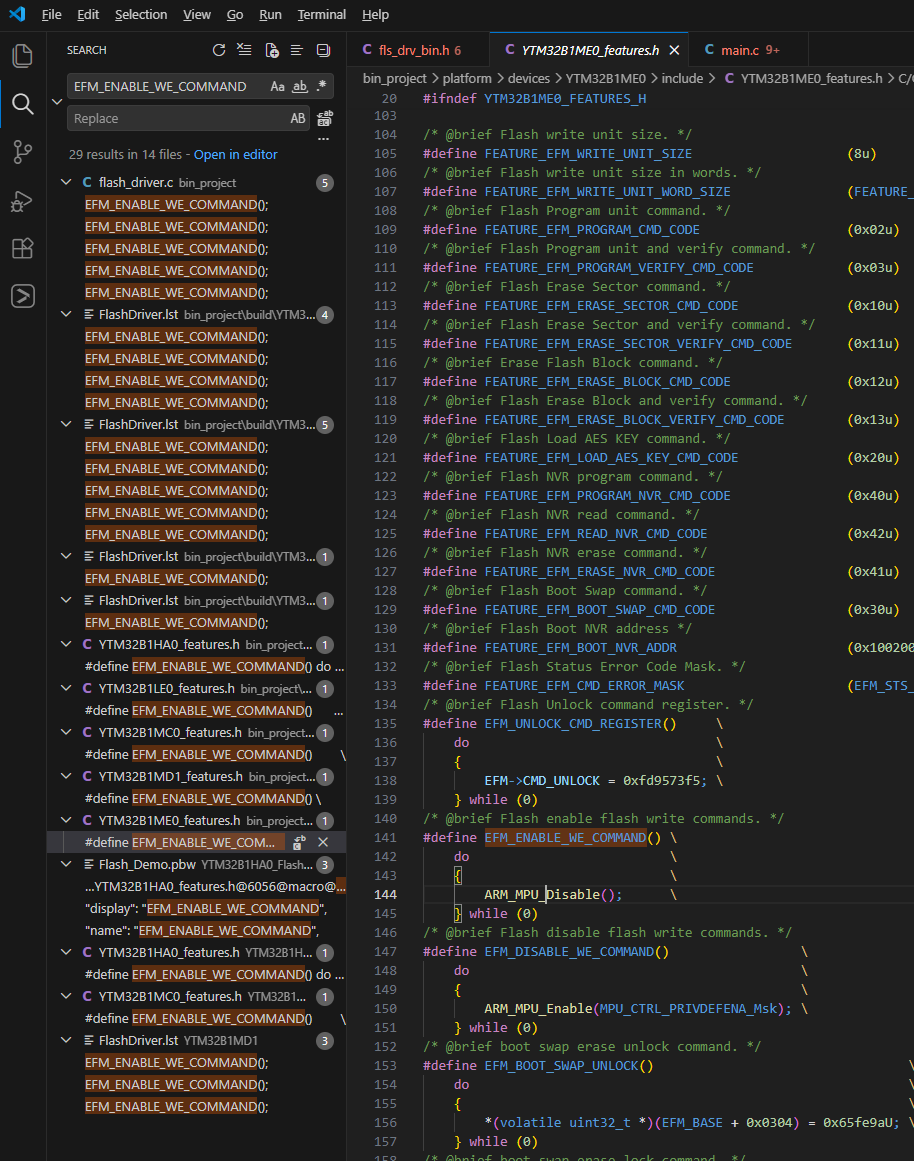914x1161 pixels.
Task: Enable Use Regular Expression search option
Action: (x=321, y=87)
